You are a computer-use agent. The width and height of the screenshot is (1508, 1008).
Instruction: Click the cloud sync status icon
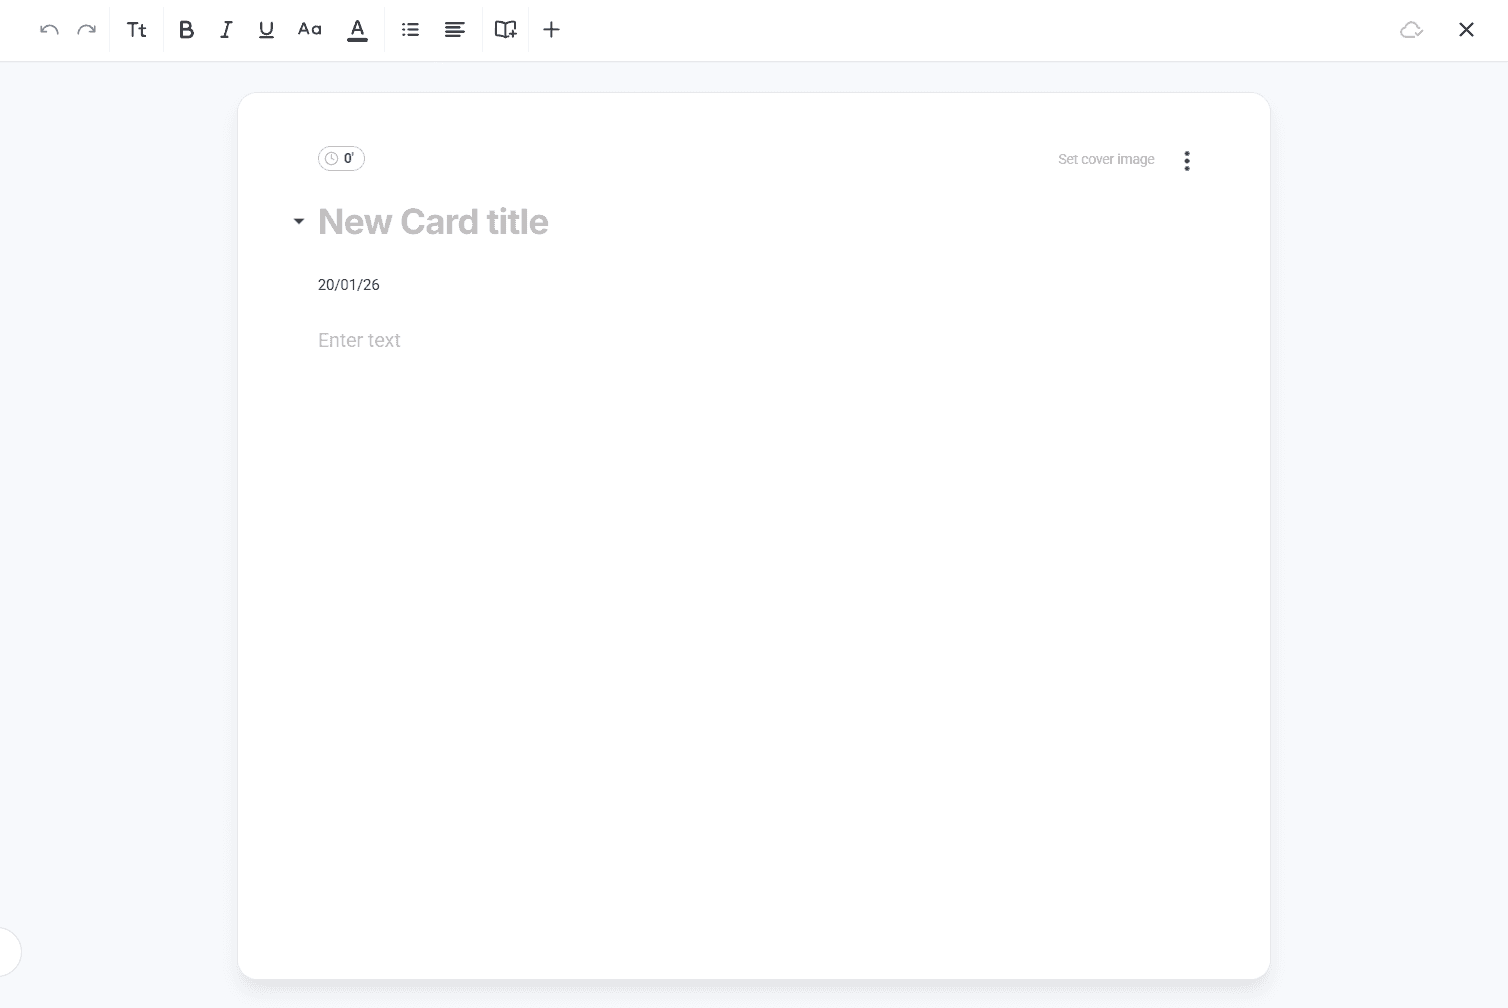[x=1411, y=30]
